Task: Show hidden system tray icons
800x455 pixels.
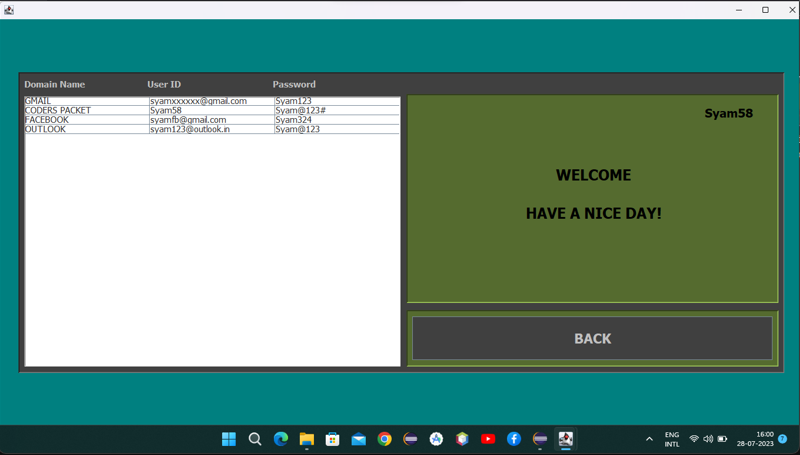Action: point(649,439)
